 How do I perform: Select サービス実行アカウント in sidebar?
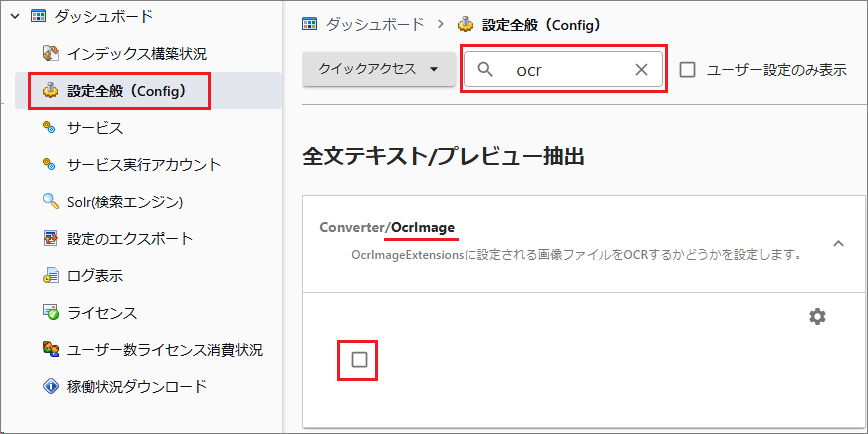pos(144,164)
